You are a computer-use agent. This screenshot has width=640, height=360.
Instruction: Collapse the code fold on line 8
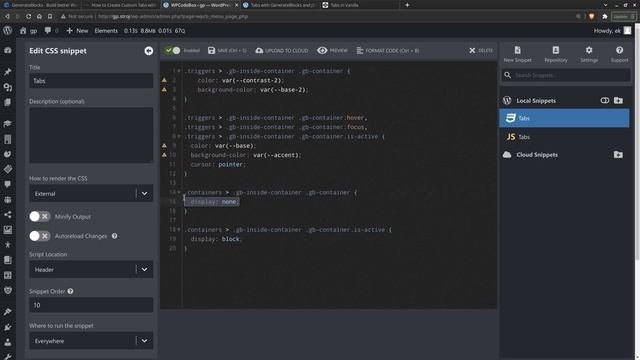point(179,136)
